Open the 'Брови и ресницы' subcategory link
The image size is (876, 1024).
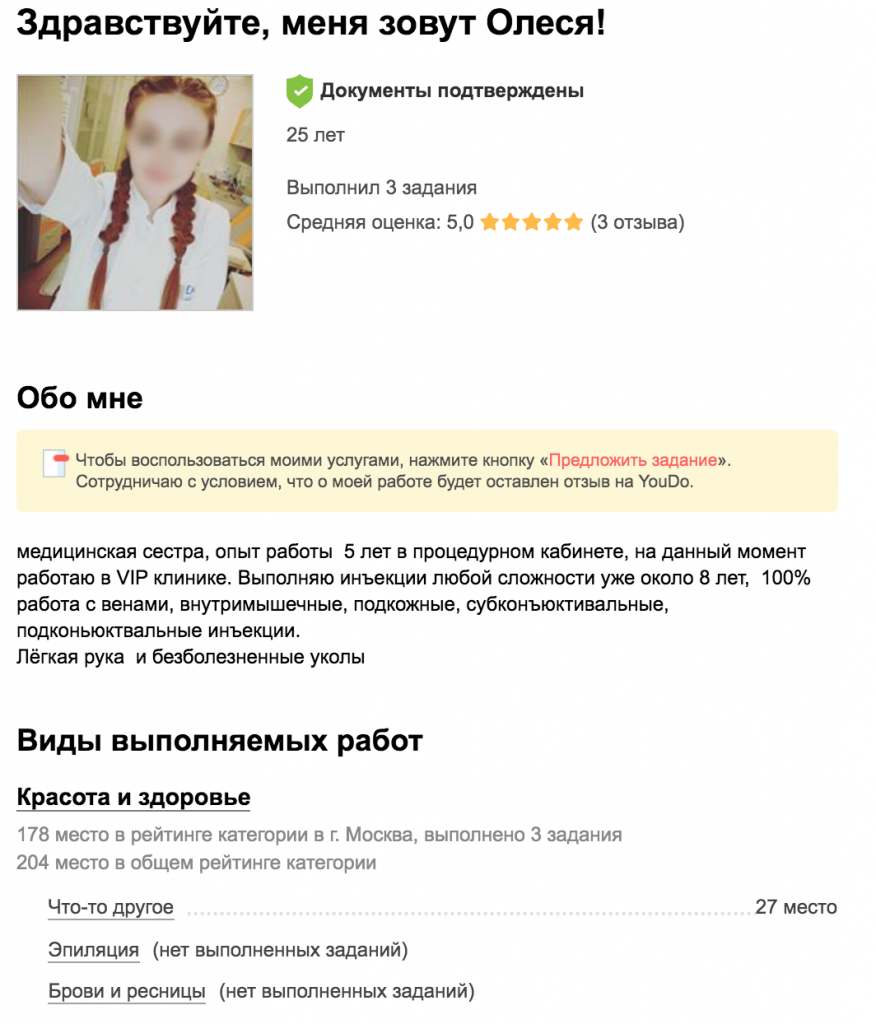coord(127,991)
